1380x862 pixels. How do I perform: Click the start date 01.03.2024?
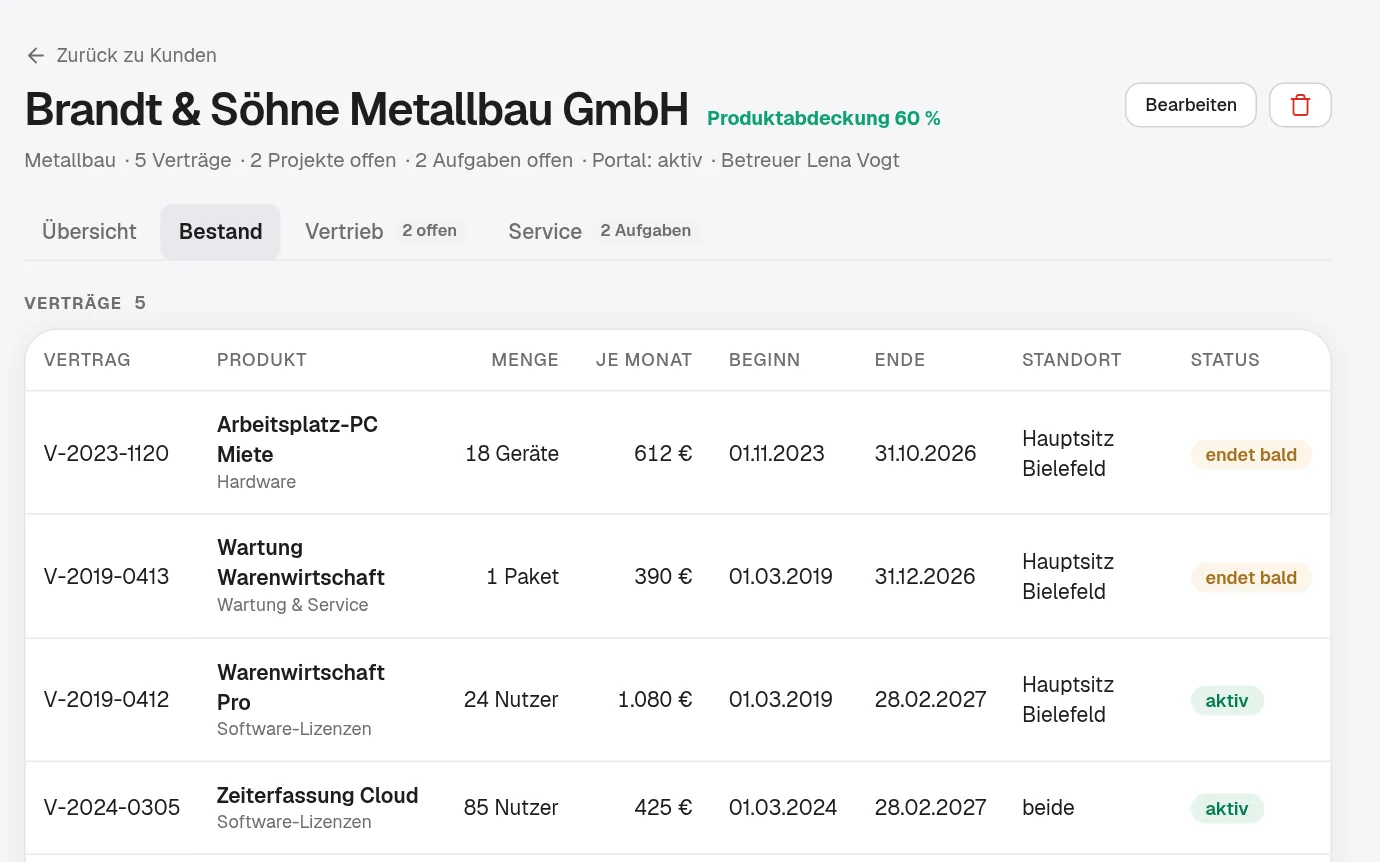click(x=783, y=807)
